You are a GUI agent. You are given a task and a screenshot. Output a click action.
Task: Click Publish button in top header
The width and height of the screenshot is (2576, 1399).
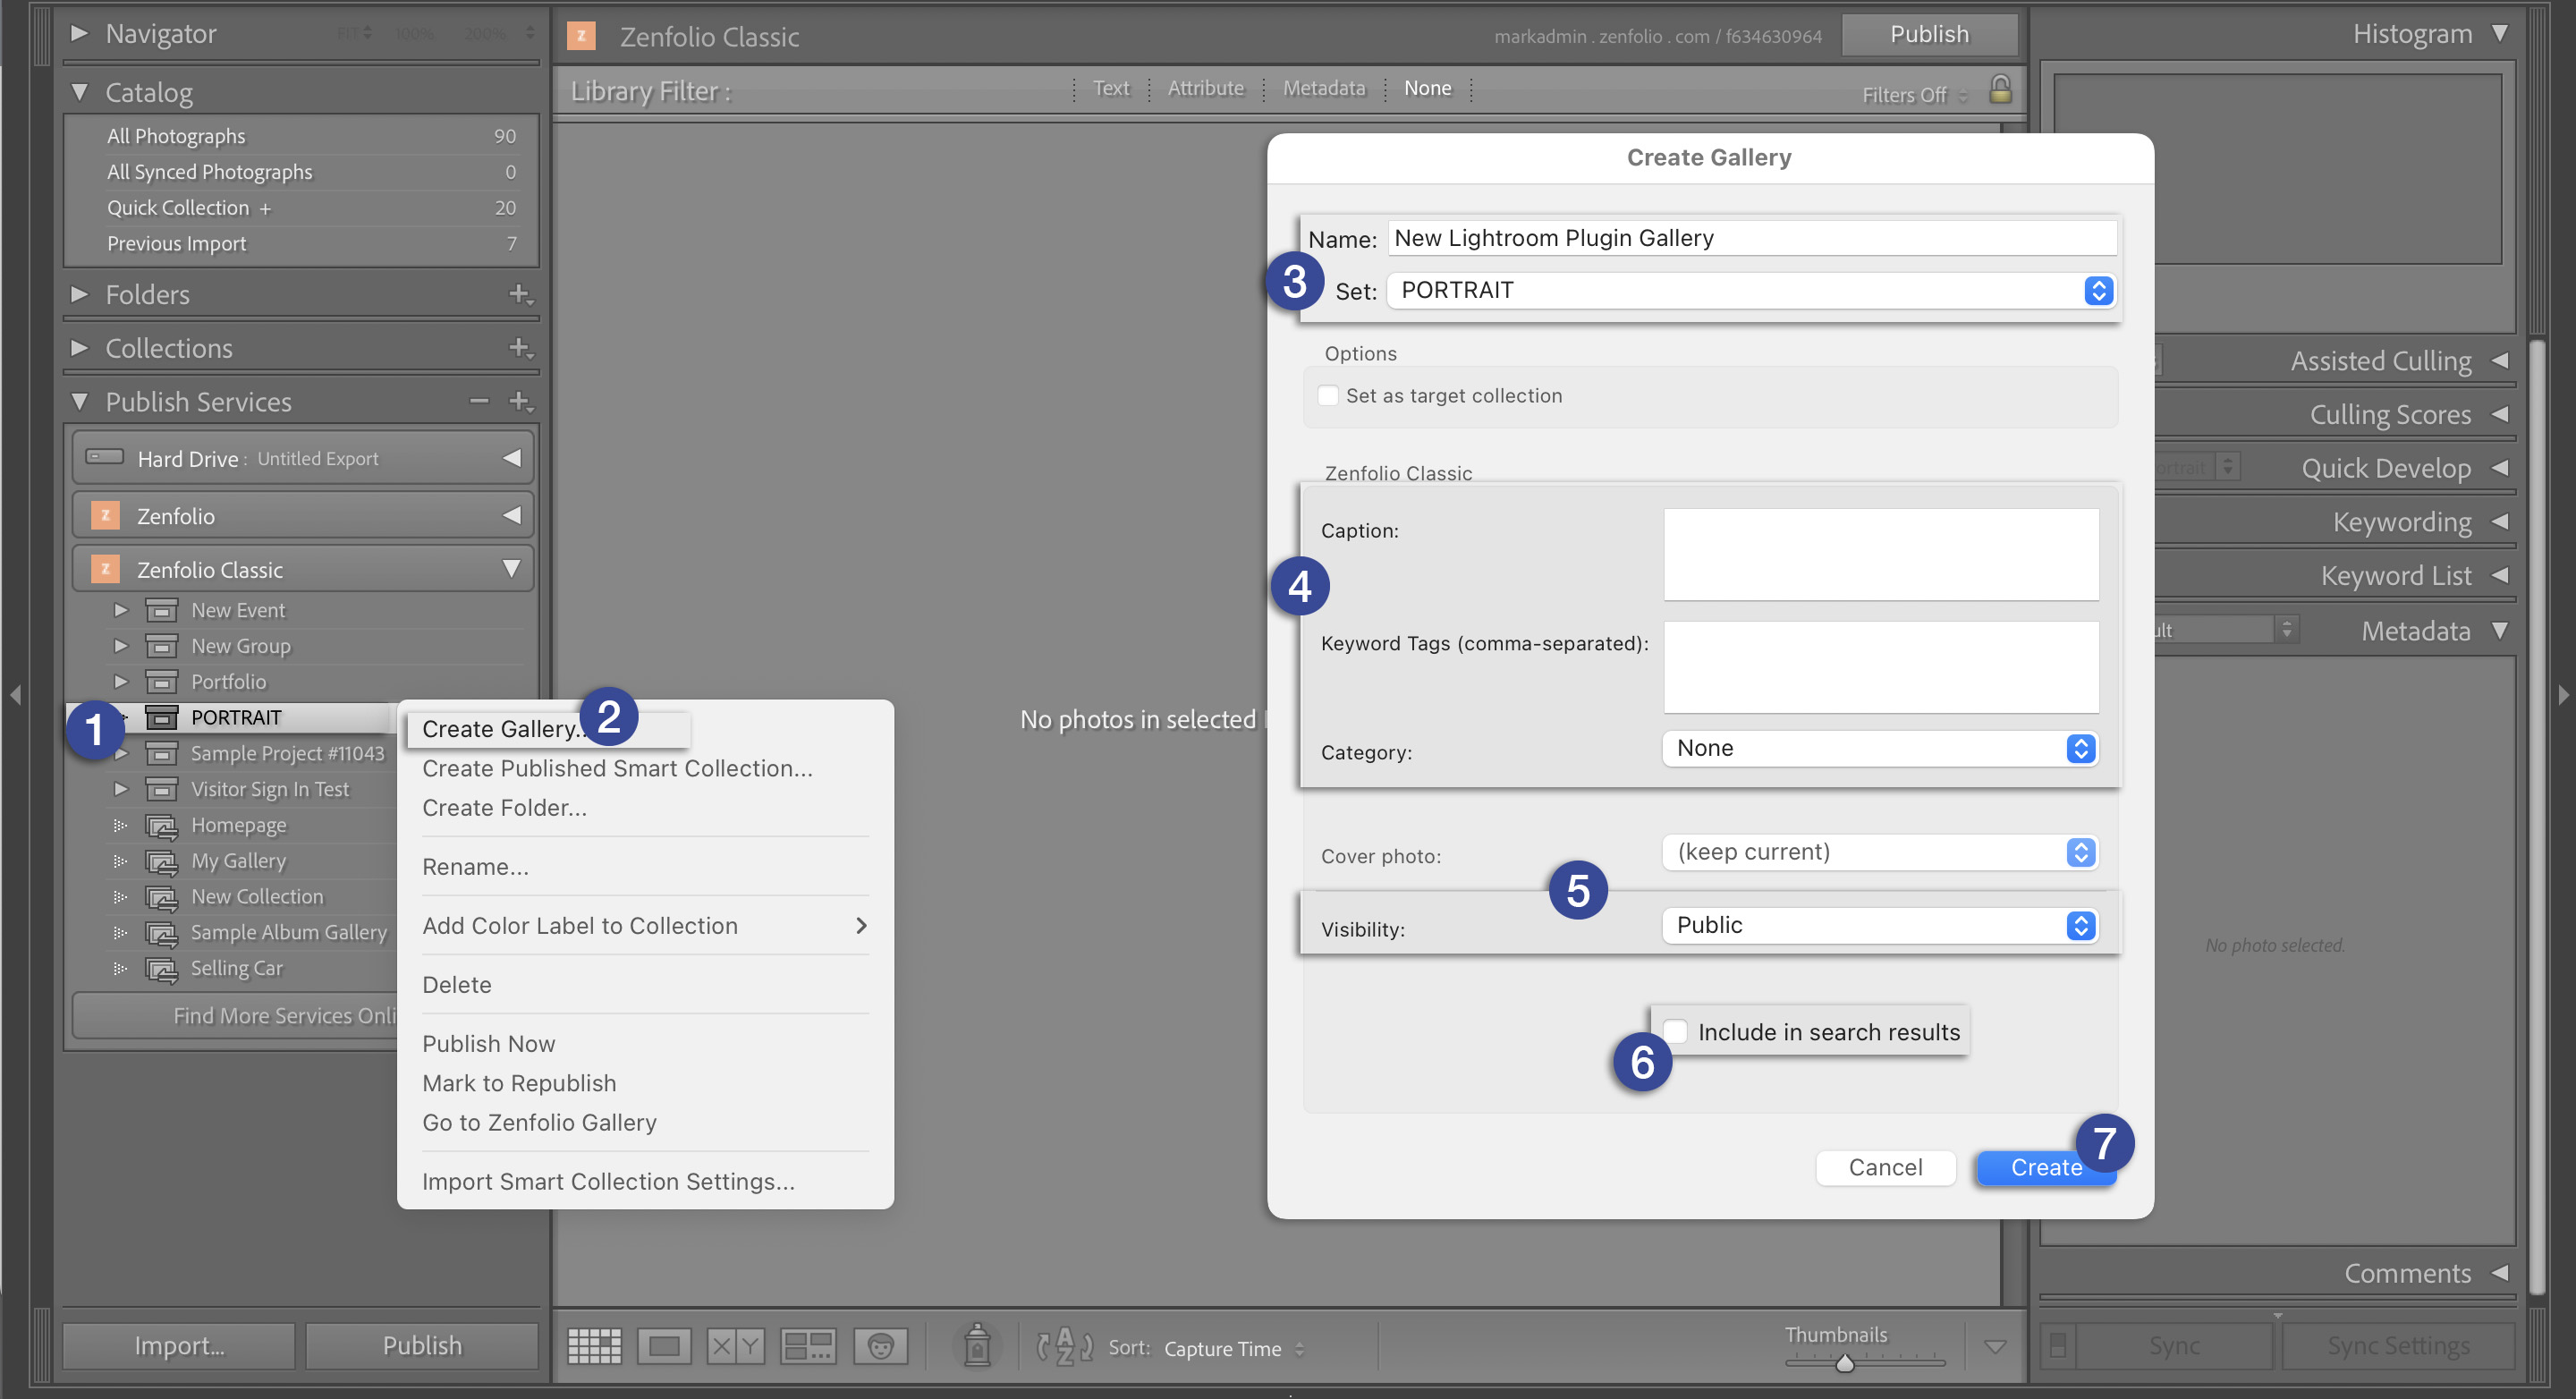click(x=1929, y=34)
